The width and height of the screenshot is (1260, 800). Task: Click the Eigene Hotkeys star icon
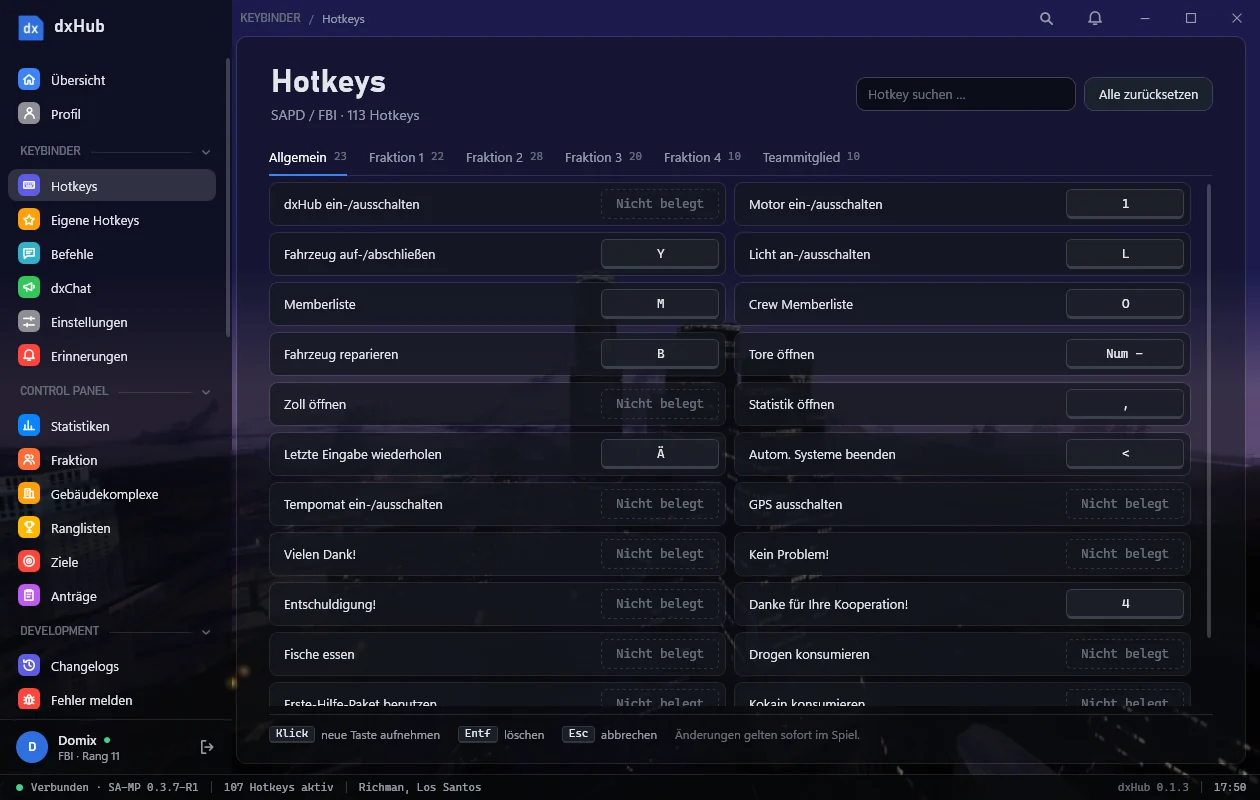(x=29, y=220)
